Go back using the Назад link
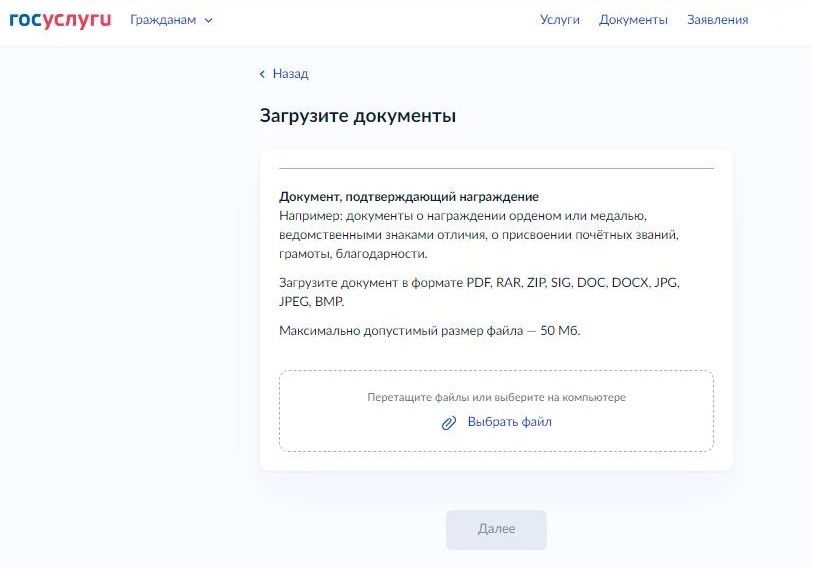Viewport: 814px width, 568px height. tap(284, 74)
